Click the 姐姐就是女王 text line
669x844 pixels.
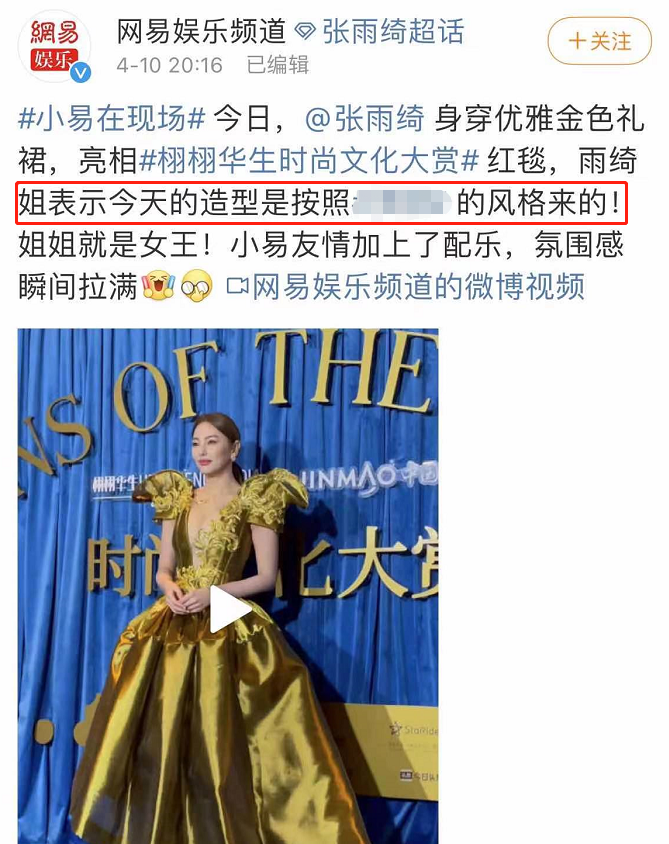114,244
